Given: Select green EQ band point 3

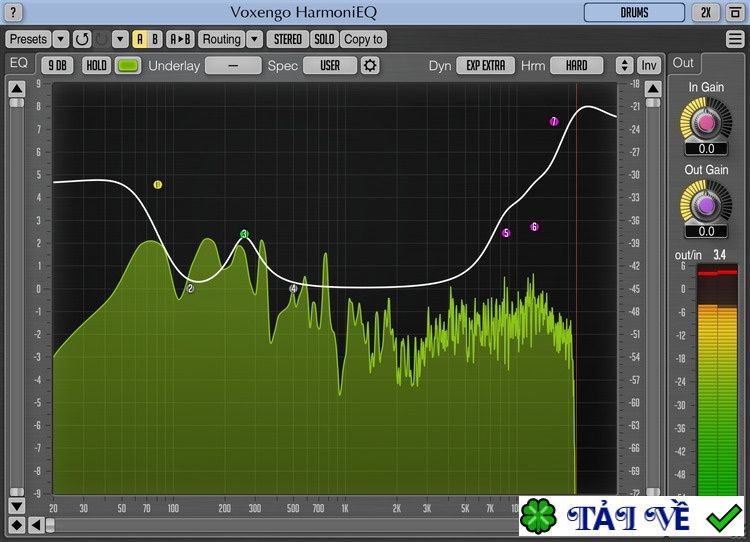Looking at the screenshot, I should point(244,234).
